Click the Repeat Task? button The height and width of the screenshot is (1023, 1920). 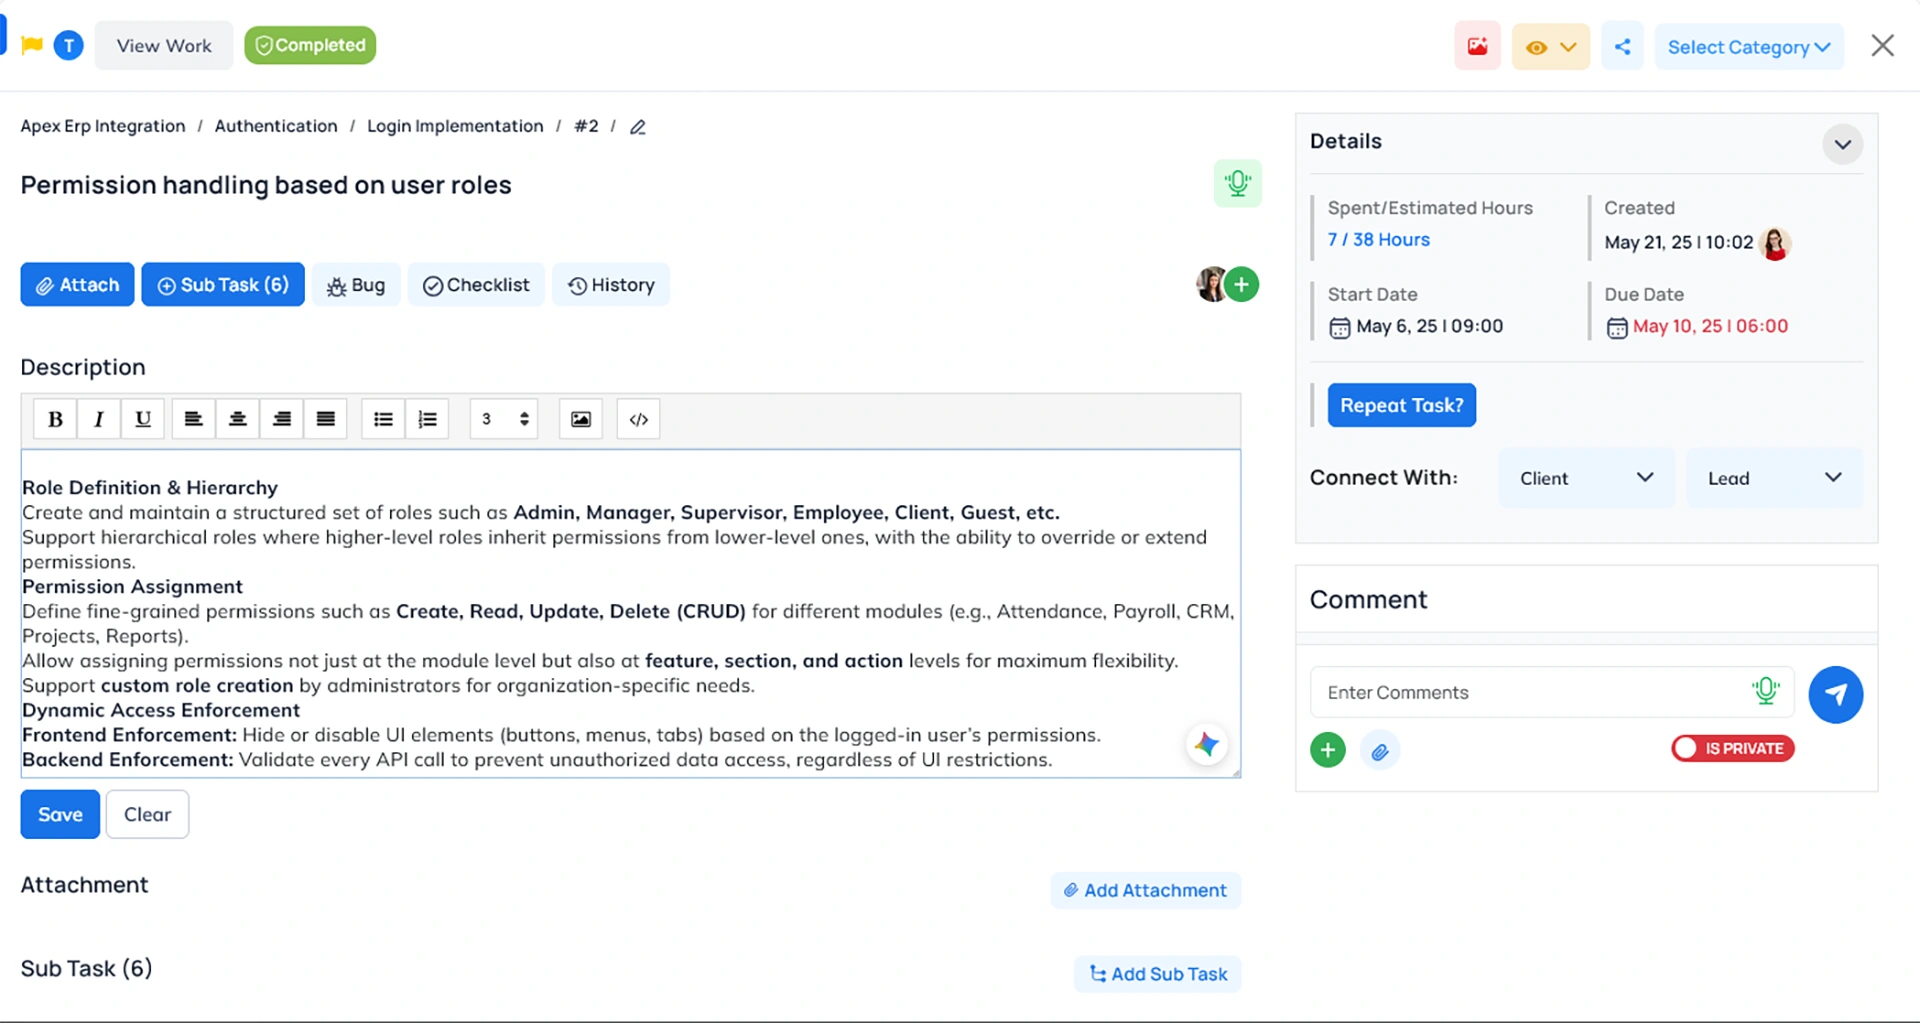point(1401,405)
